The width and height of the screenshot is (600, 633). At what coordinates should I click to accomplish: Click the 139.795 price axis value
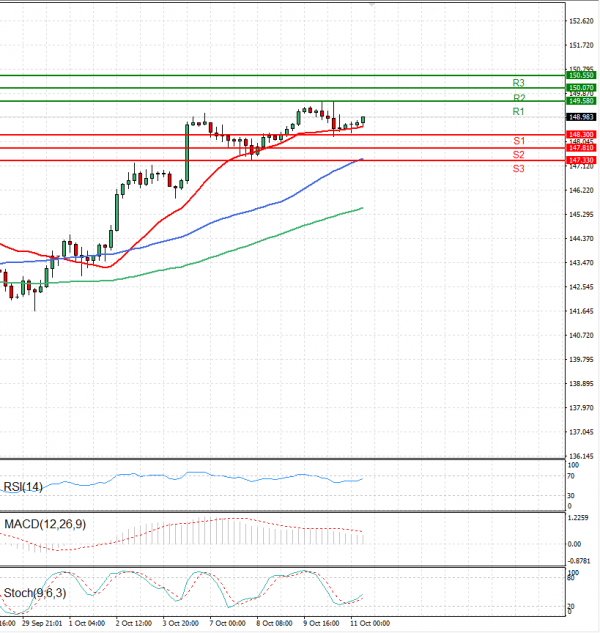(581, 359)
